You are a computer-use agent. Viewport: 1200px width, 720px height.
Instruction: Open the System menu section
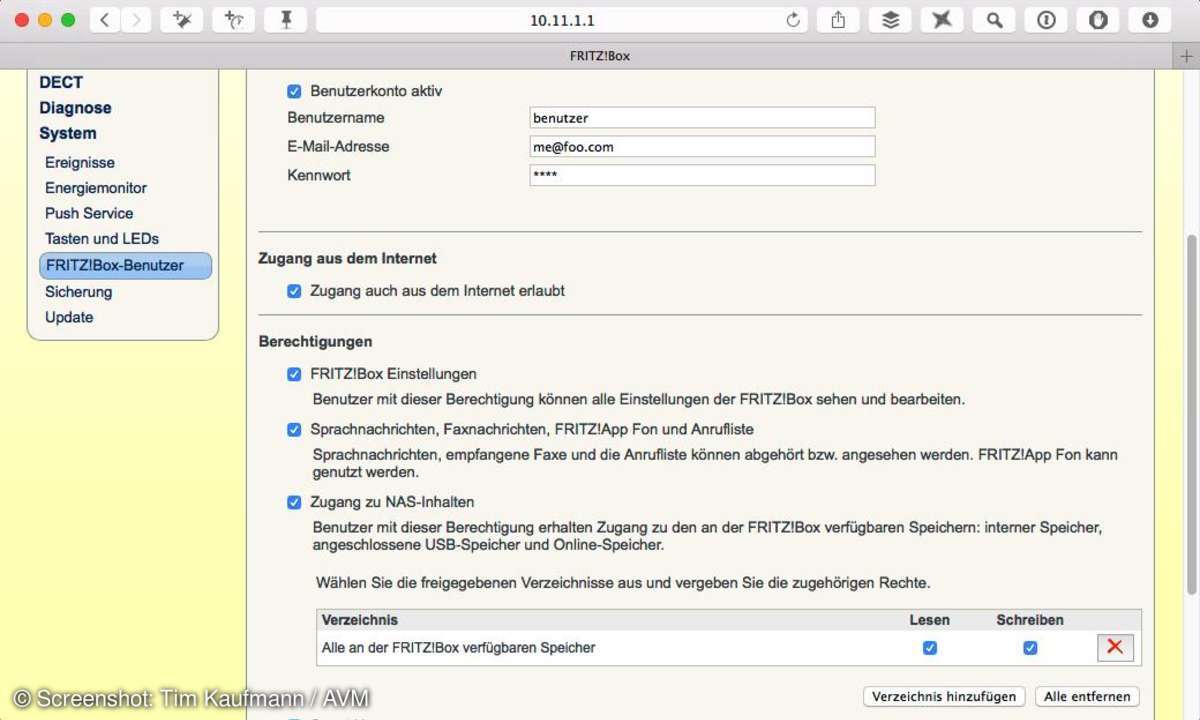coord(68,133)
